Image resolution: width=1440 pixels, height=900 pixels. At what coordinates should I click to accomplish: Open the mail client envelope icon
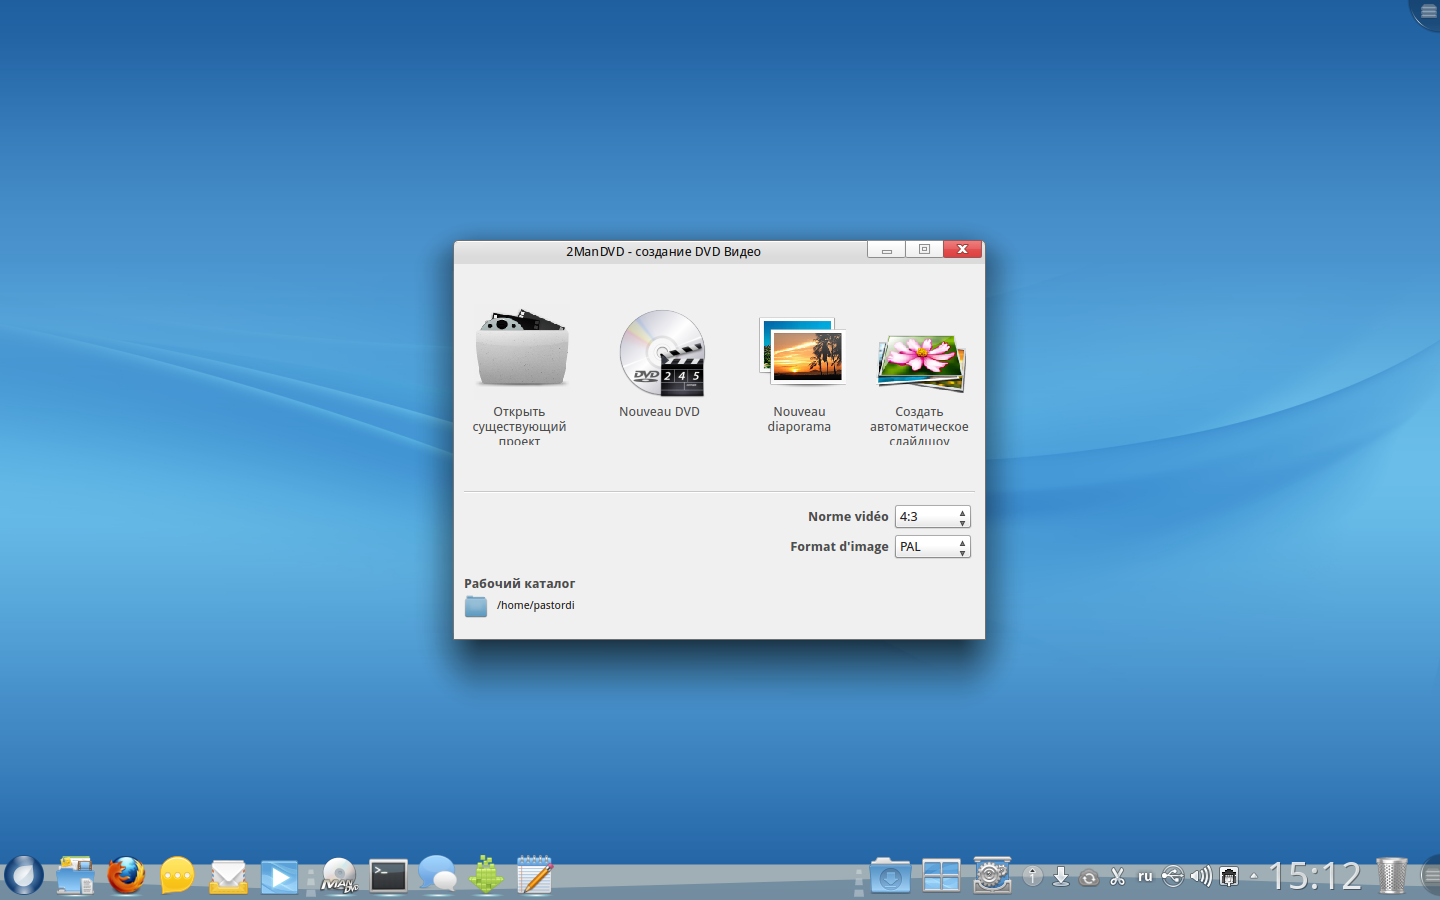coord(228,877)
